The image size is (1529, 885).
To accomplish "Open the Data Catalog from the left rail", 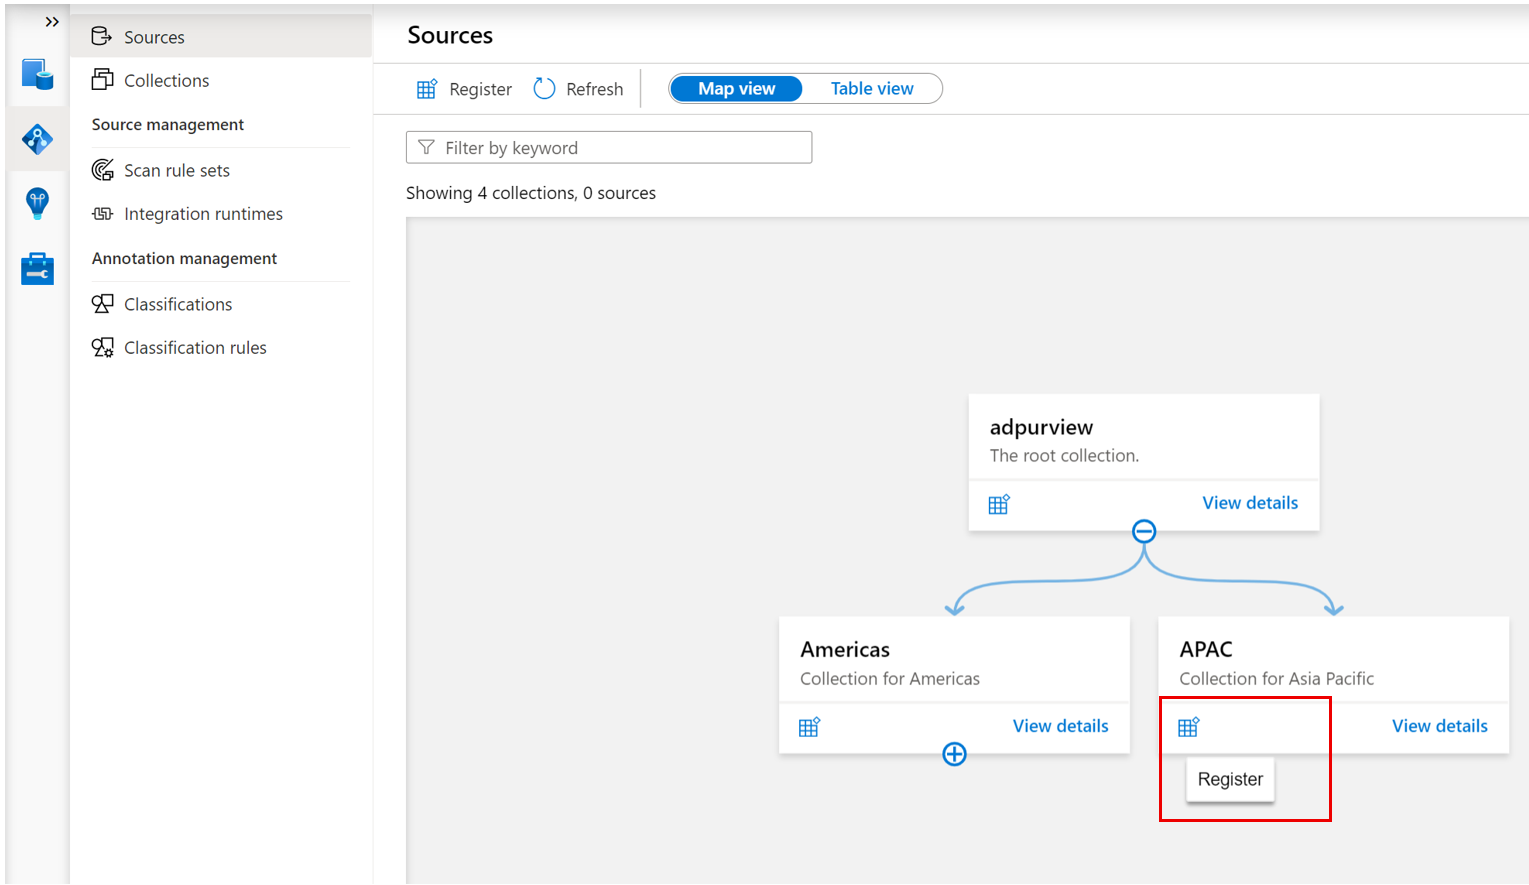I will click(x=37, y=75).
